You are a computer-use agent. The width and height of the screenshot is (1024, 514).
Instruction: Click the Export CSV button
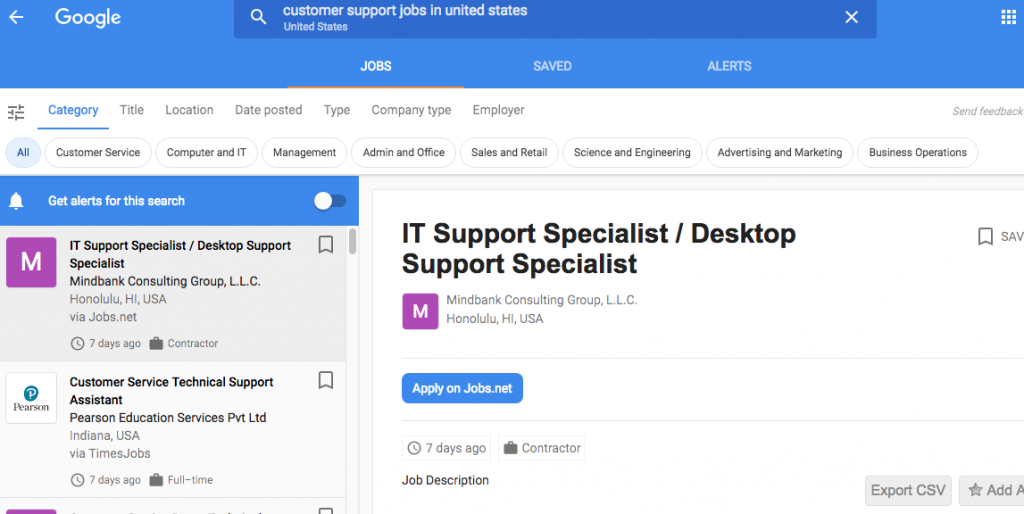click(x=908, y=490)
